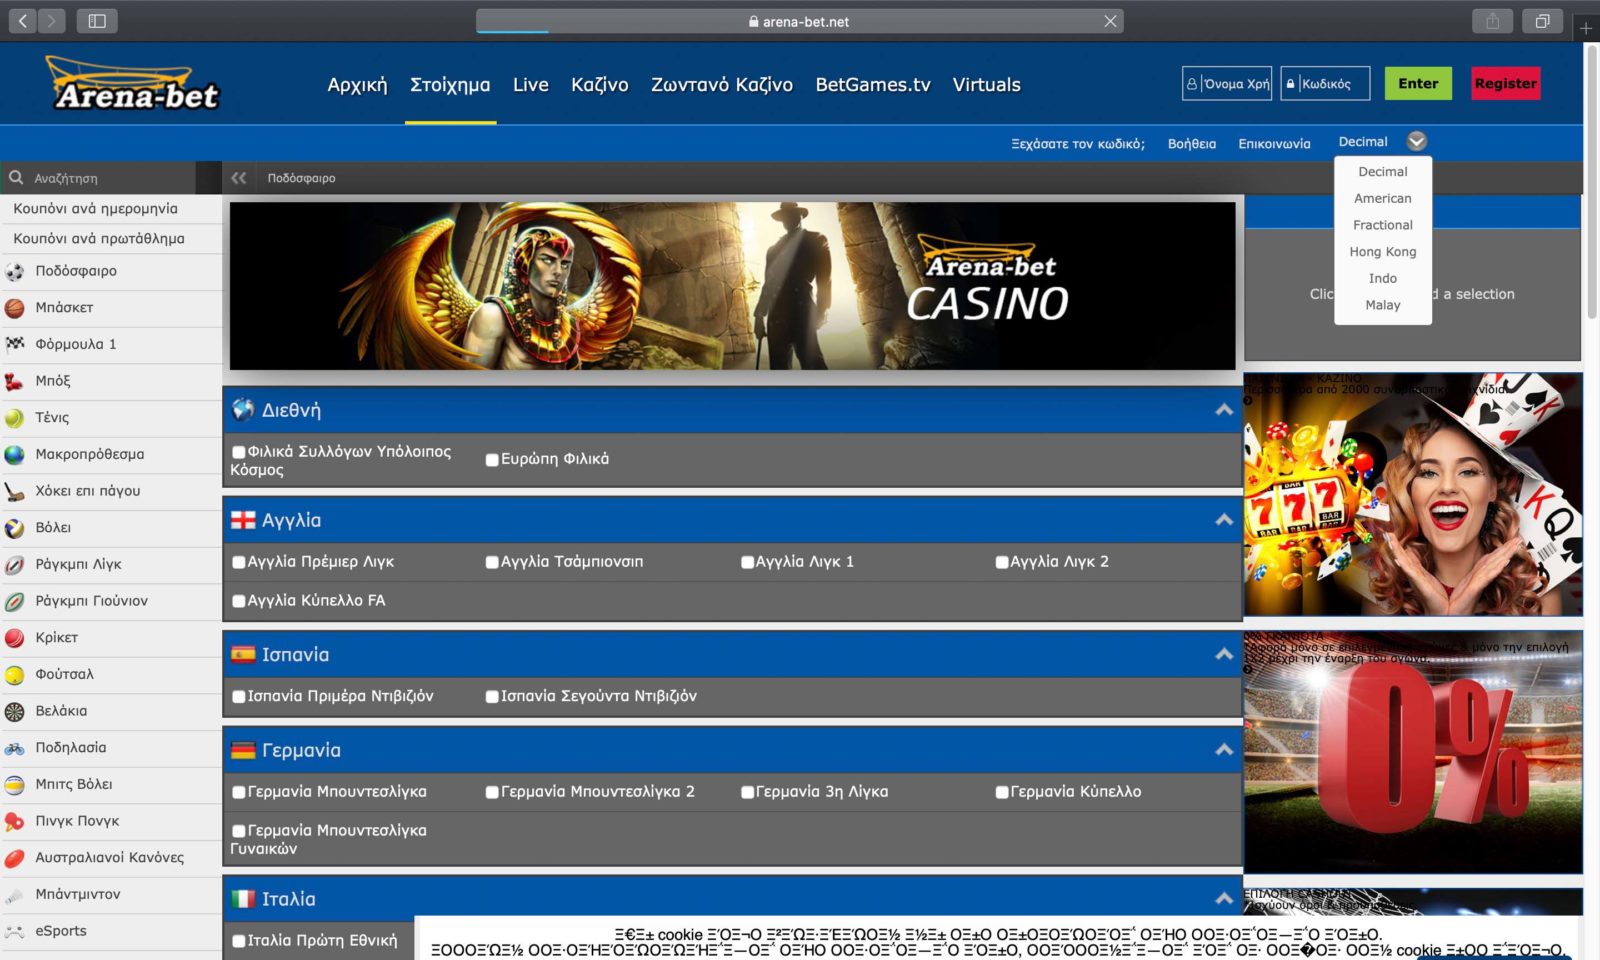Open the Καζίνο tab
Screen dimensions: 1600x960
click(600, 85)
